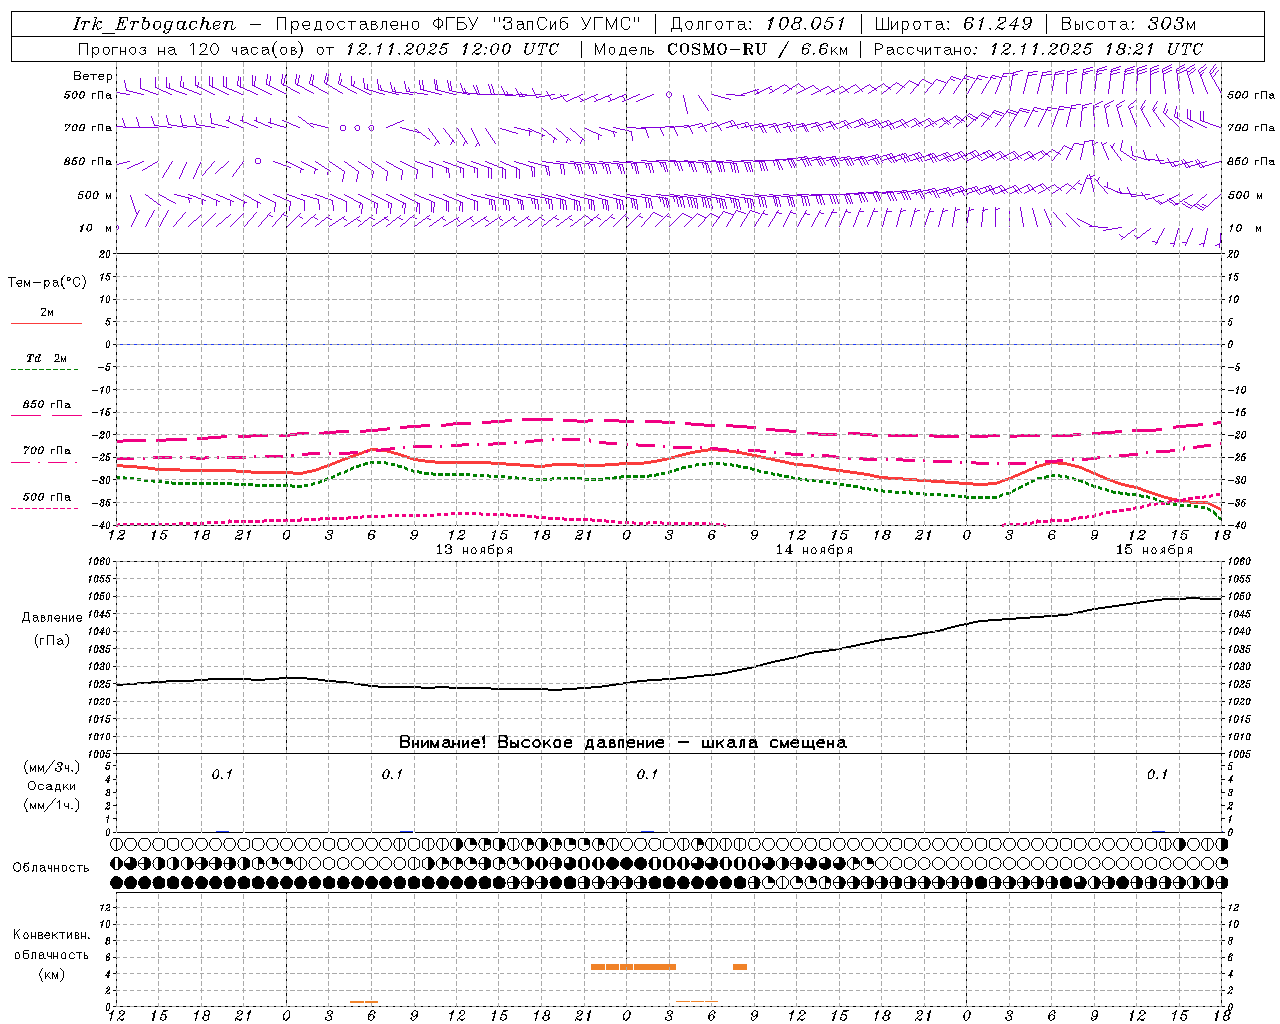
Task: Click the 13 ноября date label
Action: (x=474, y=550)
